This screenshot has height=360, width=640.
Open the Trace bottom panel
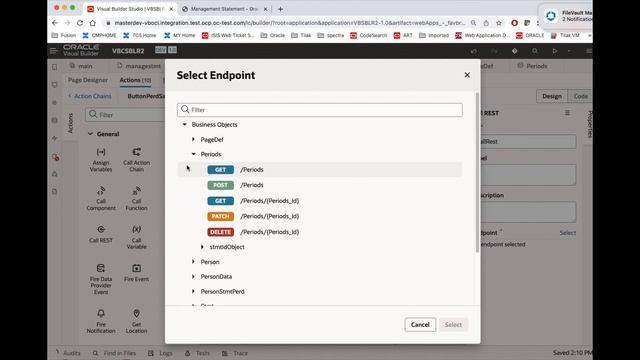click(235, 353)
